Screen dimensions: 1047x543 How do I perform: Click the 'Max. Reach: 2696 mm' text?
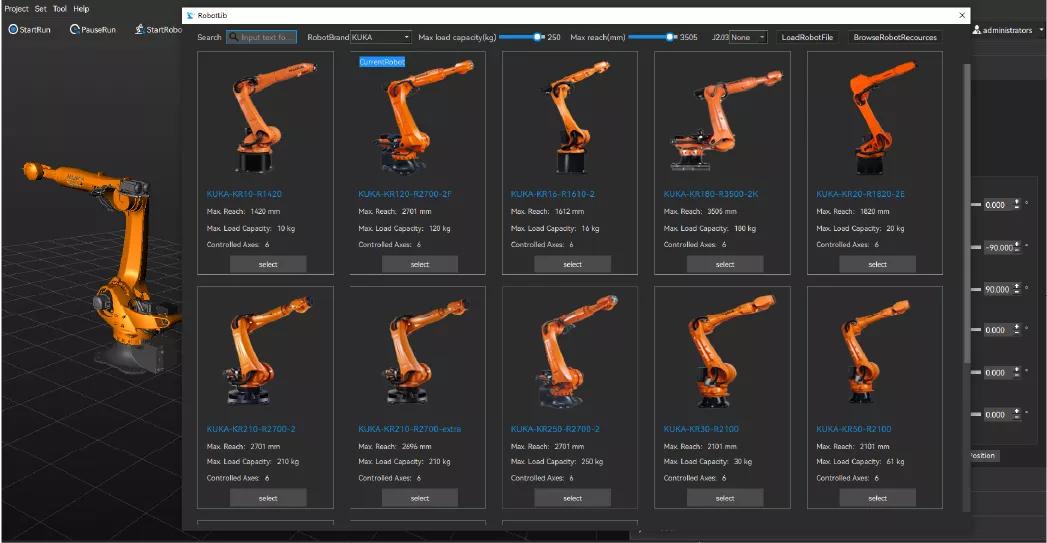tap(395, 446)
